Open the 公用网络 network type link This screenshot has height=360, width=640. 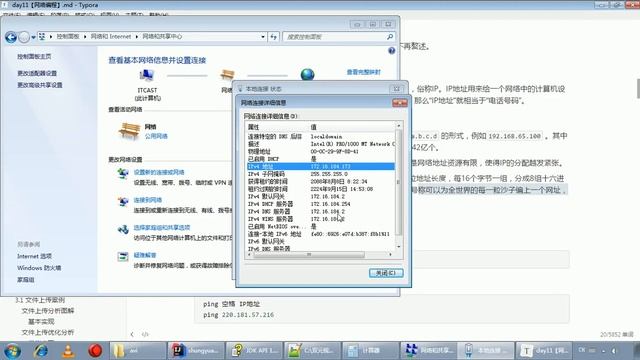(x=156, y=136)
